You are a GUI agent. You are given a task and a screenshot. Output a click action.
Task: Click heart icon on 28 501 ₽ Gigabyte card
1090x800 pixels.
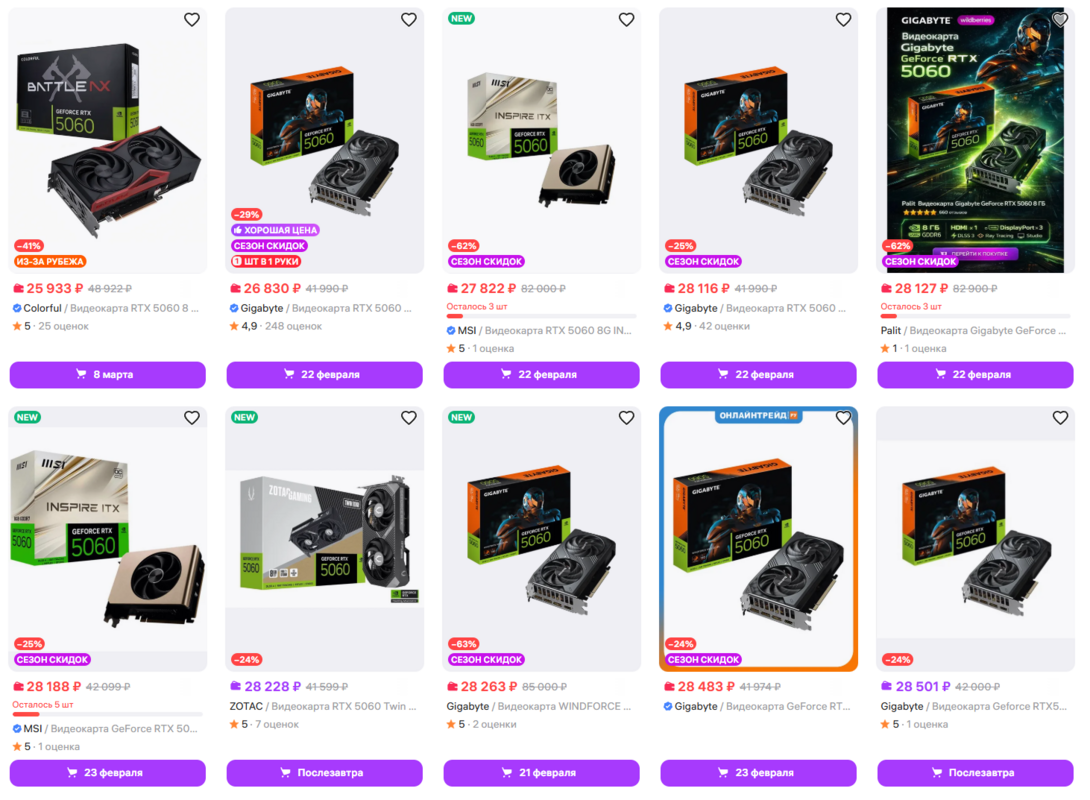pyautogui.click(x=1060, y=417)
